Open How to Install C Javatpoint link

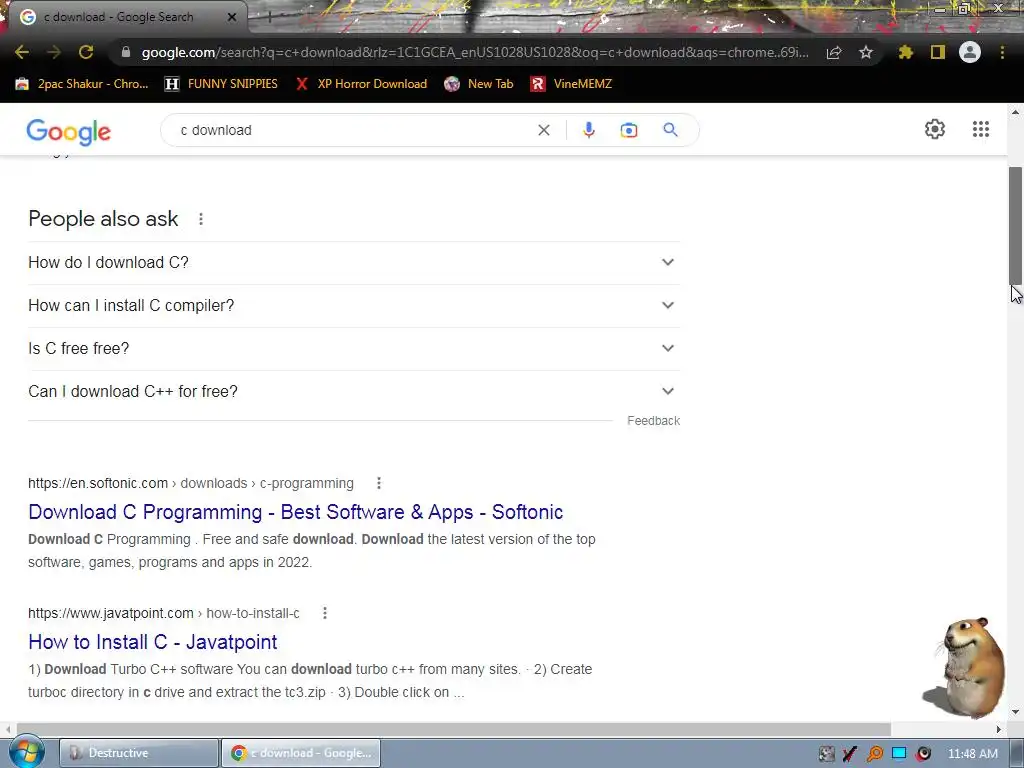coord(153,642)
